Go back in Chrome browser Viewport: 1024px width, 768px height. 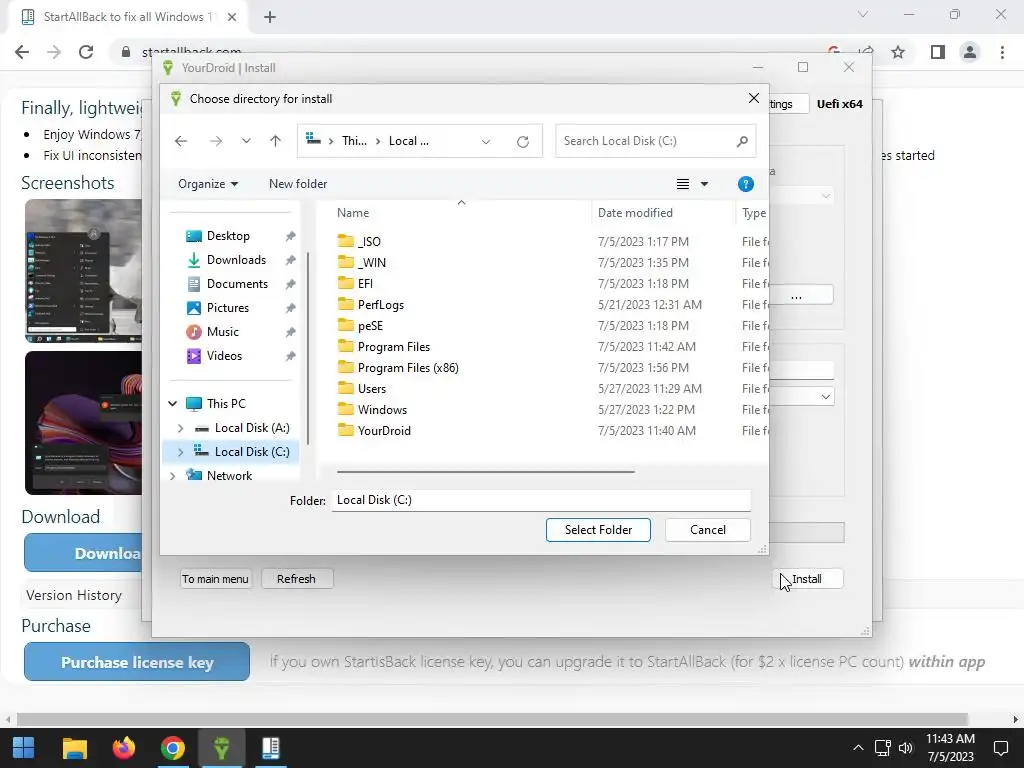pos(22,52)
